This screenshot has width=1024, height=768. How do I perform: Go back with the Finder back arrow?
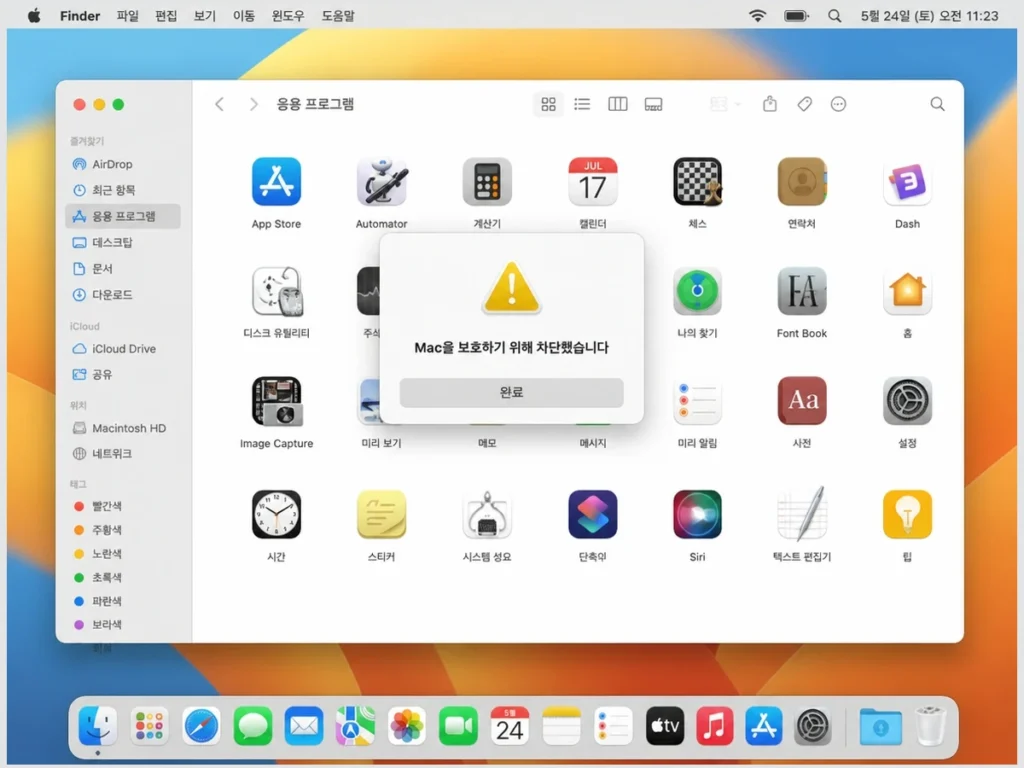coord(220,104)
